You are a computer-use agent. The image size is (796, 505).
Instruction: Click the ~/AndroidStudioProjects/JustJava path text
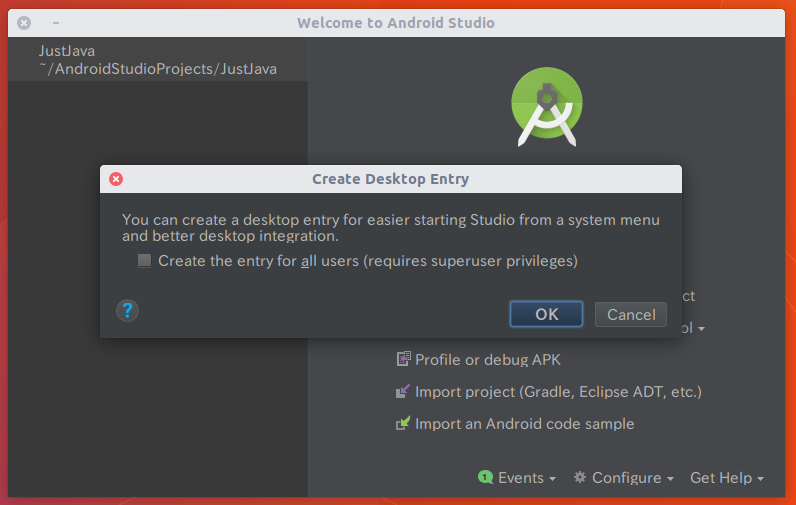pos(158,69)
